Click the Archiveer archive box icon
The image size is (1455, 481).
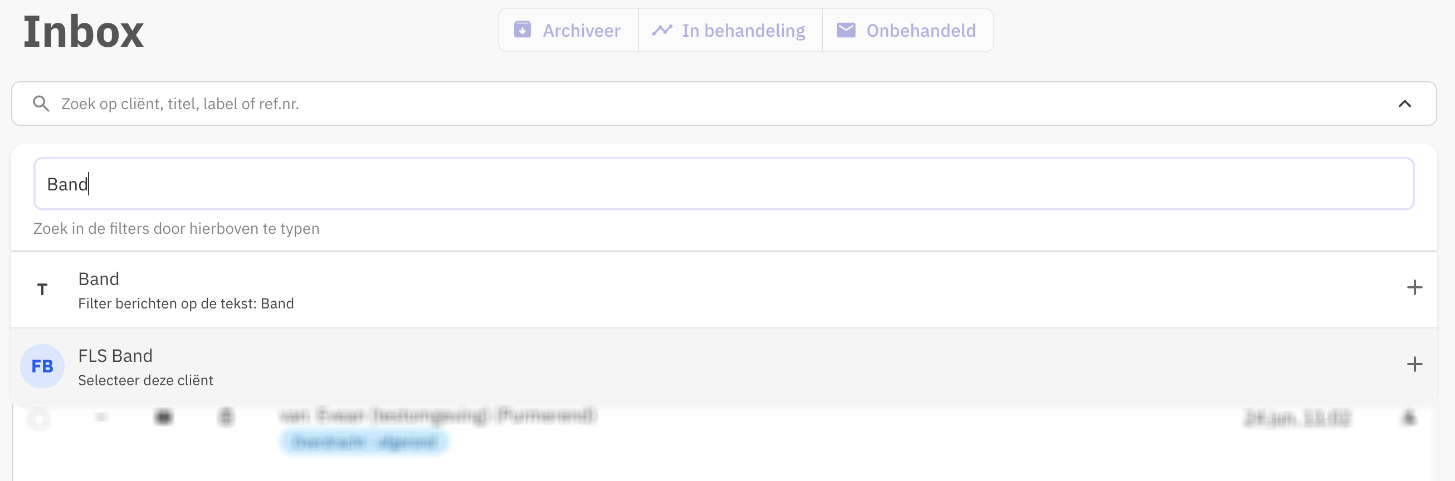pos(522,30)
